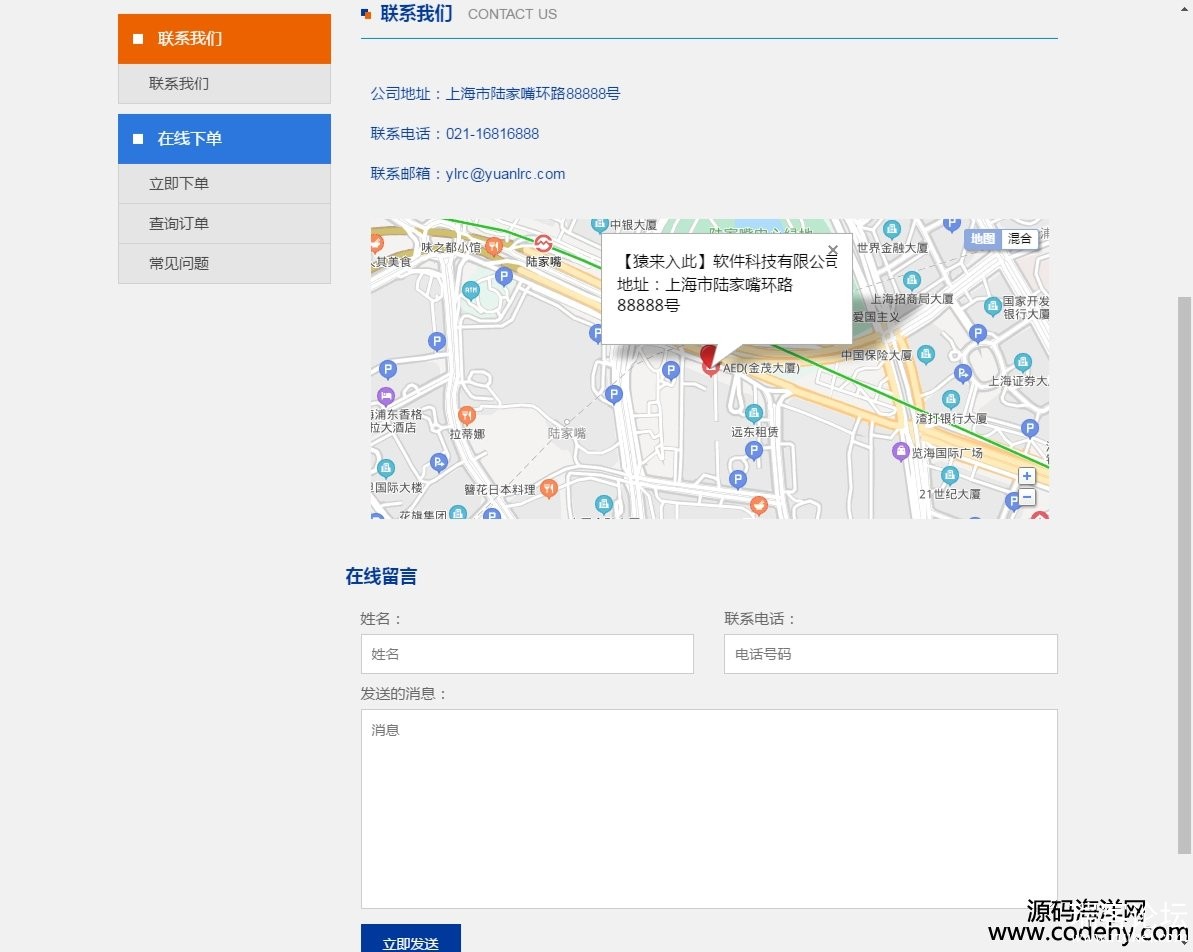Zoom out with the map minus button
The height and width of the screenshot is (952, 1193).
pyautogui.click(x=1026, y=497)
